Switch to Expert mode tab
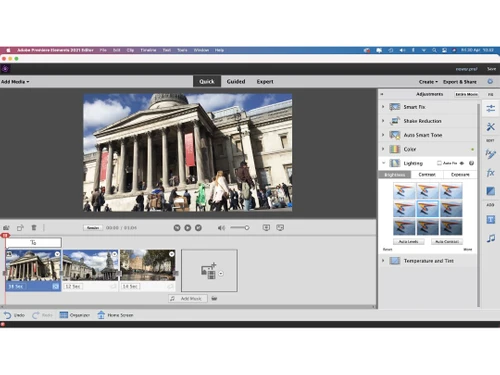 (265, 81)
